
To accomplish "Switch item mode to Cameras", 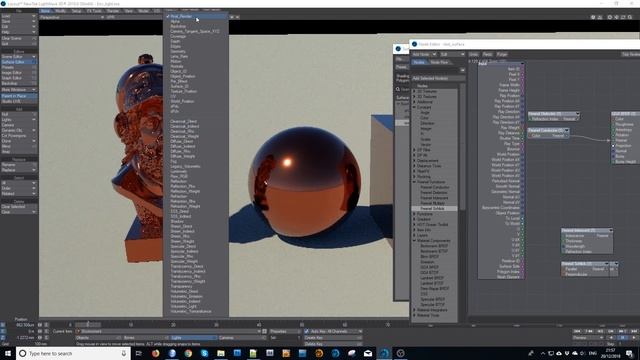I will pos(241,338).
